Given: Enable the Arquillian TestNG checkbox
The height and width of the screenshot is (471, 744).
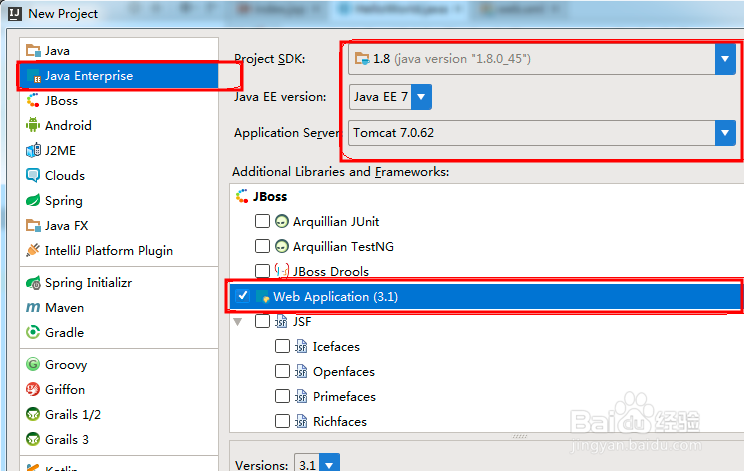Looking at the screenshot, I should [262, 246].
